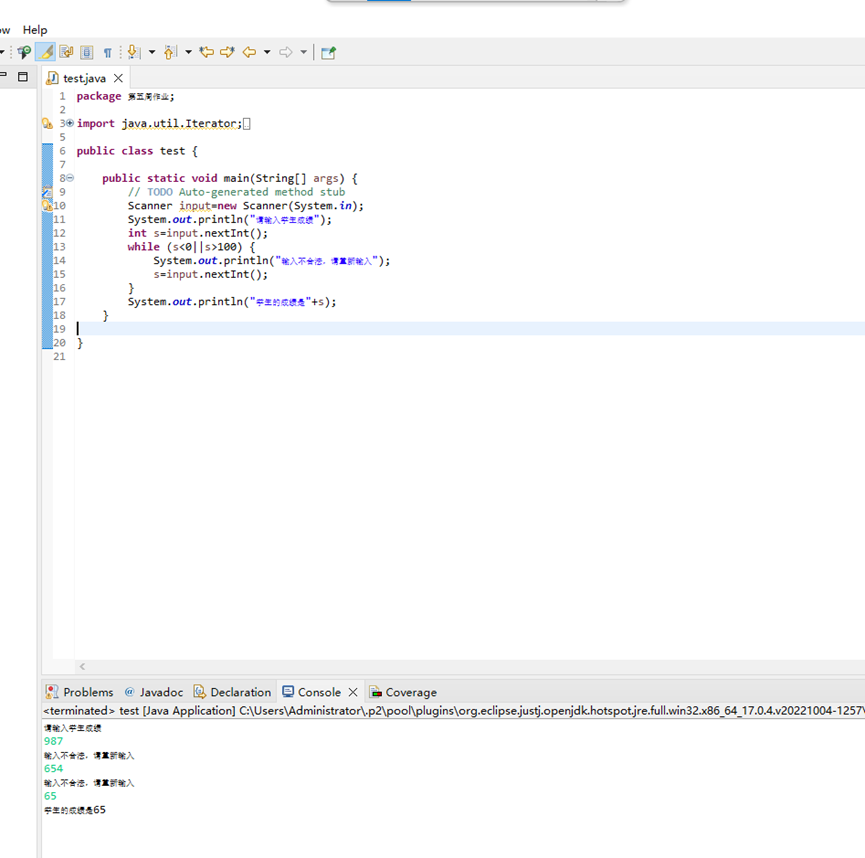Open the Forward history dropdown arrow
The width and height of the screenshot is (865, 858).
pyautogui.click(x=303, y=52)
